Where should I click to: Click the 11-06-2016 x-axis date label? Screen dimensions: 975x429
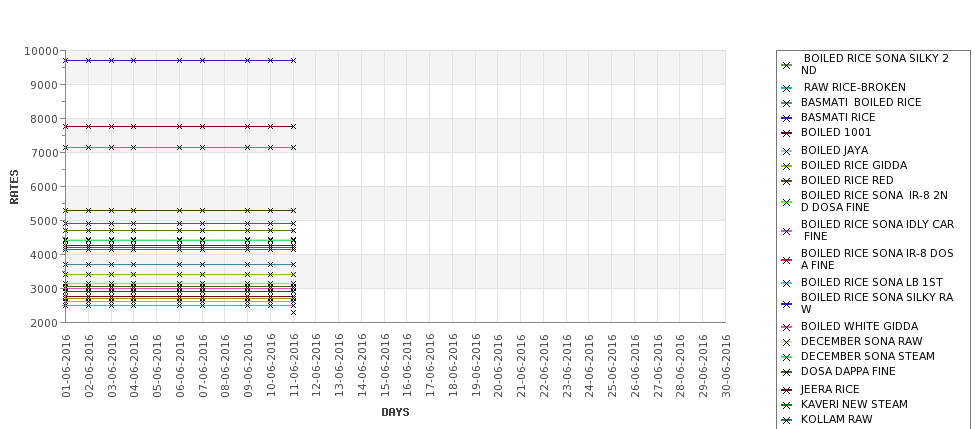click(x=295, y=366)
